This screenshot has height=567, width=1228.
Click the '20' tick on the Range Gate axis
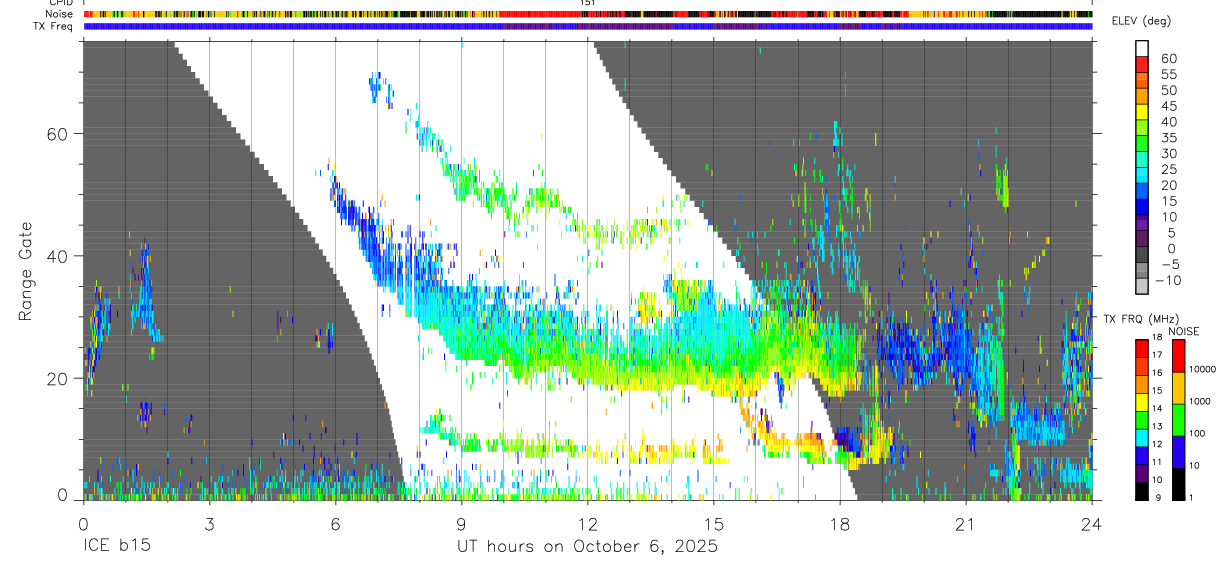coord(56,378)
